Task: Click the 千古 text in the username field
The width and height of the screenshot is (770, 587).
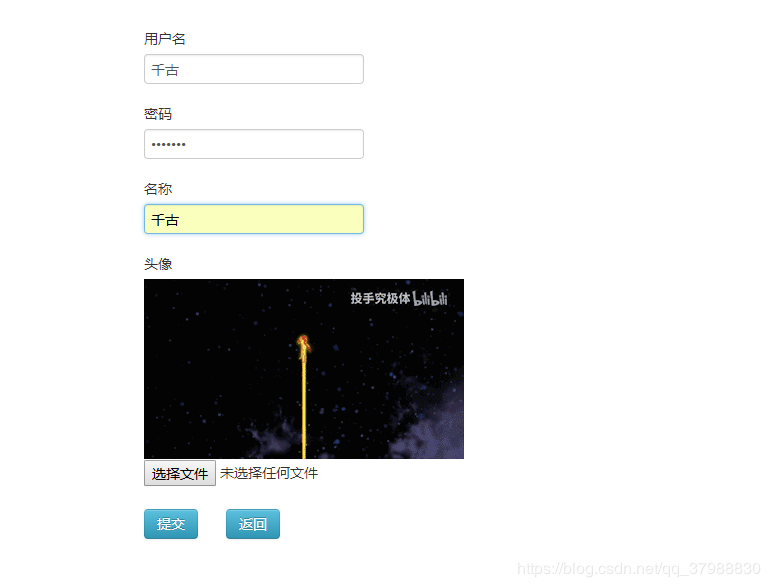Action: [165, 70]
